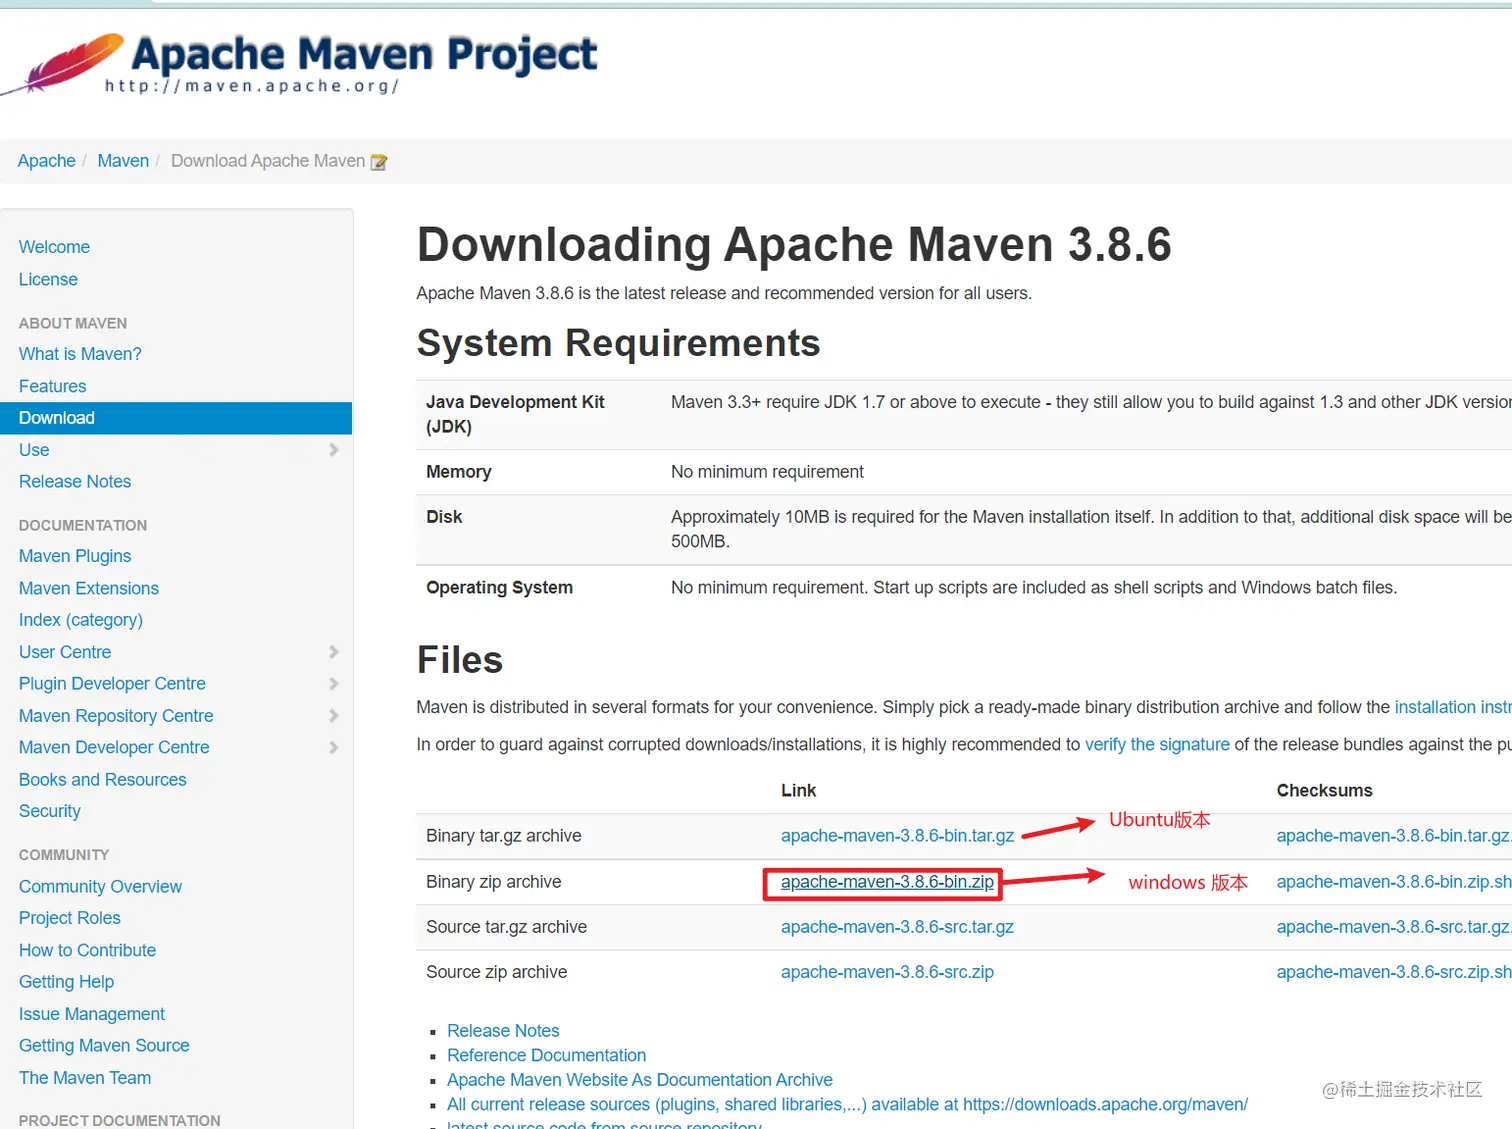Expand the Use submenu chevron
The width and height of the screenshot is (1512, 1129).
(x=334, y=450)
